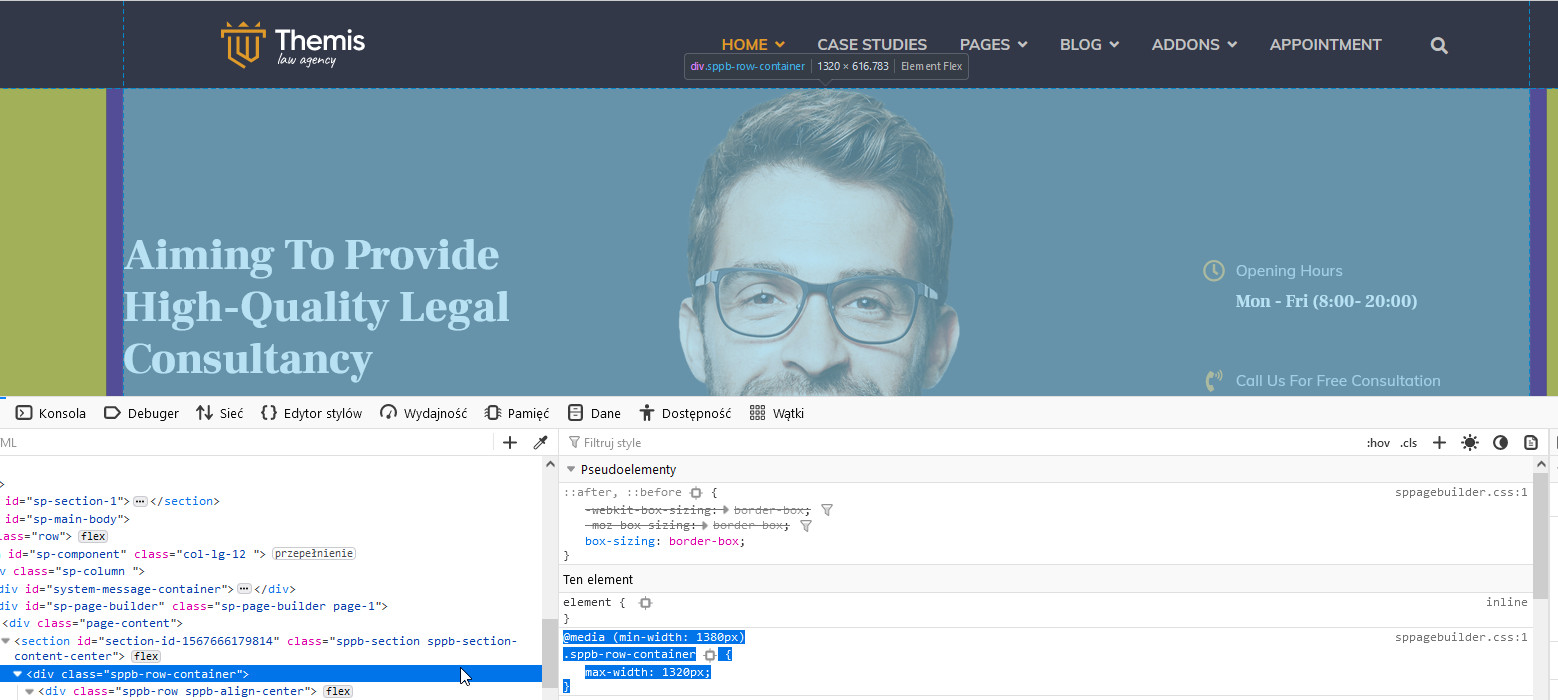
Task: Click selector highlighter icon next to .sppb-row-container
Action: pos(710,655)
